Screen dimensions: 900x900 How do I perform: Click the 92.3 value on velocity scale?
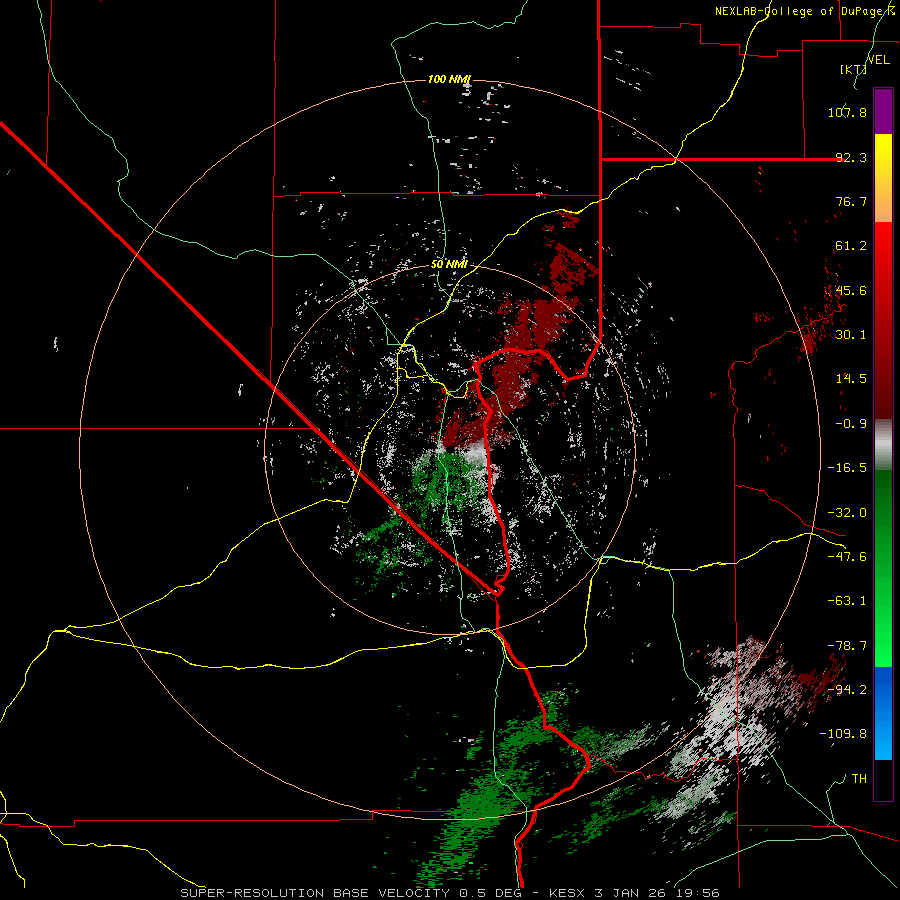[851, 157]
